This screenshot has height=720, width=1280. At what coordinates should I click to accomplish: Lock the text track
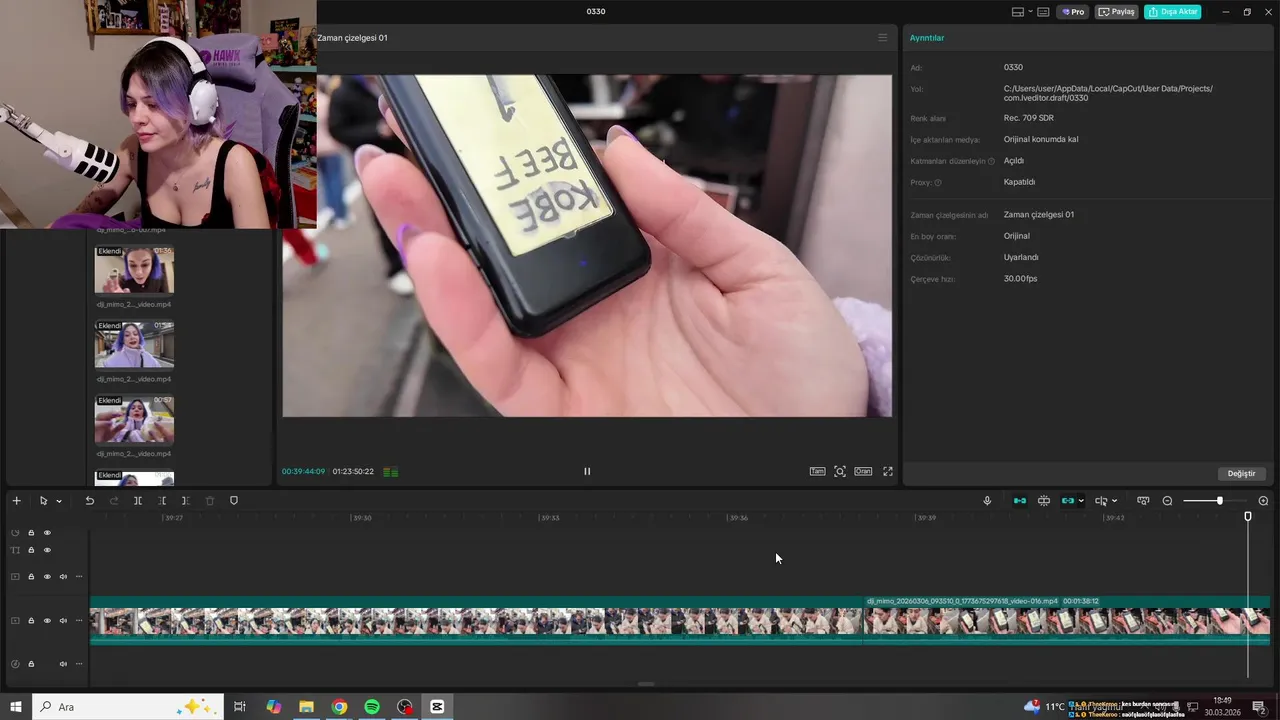click(31, 550)
